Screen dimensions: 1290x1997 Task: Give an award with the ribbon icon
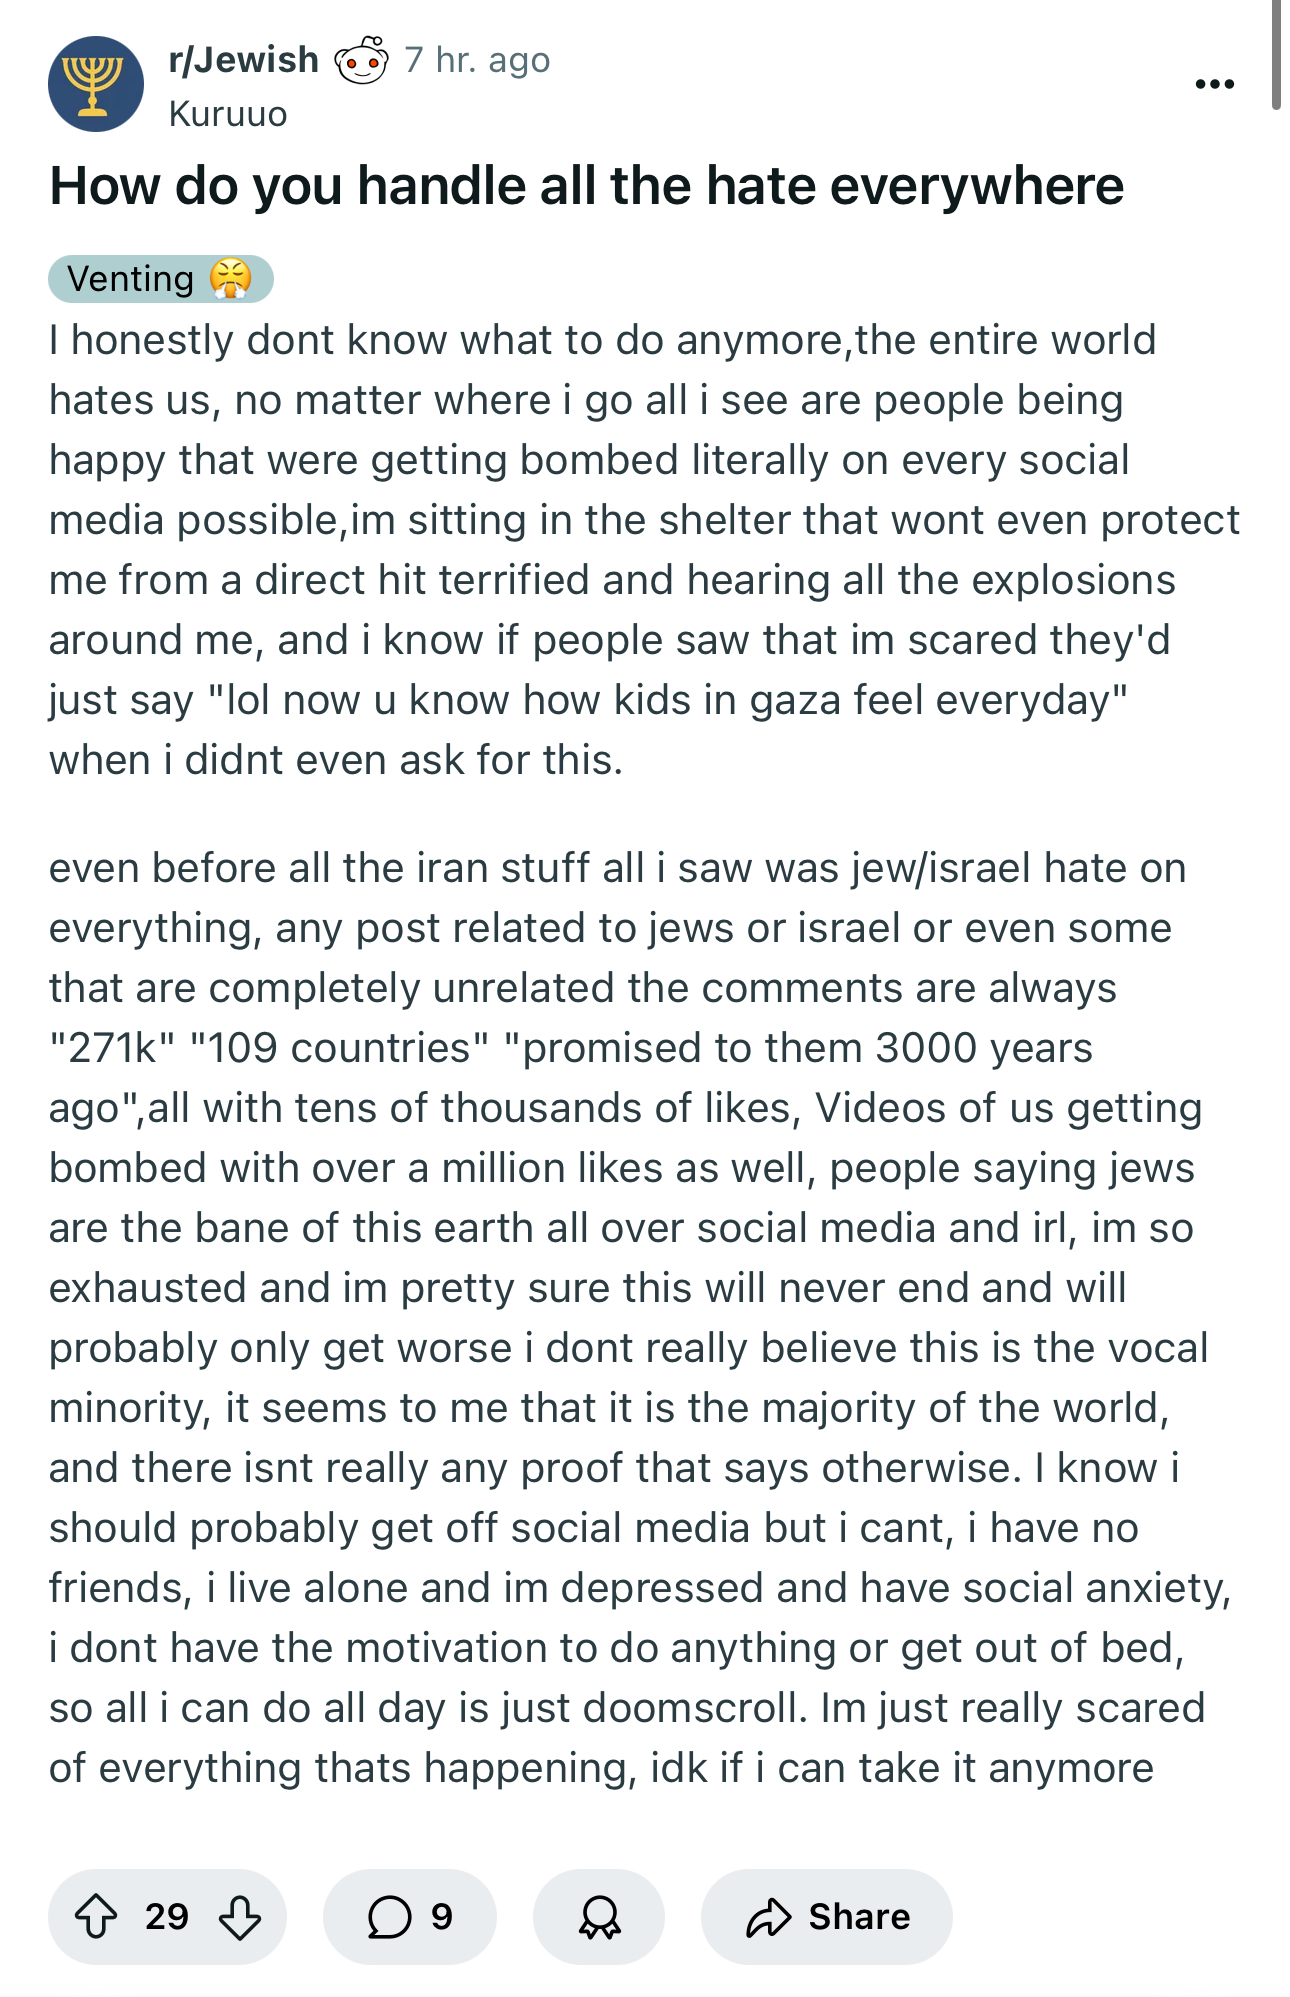599,1917
